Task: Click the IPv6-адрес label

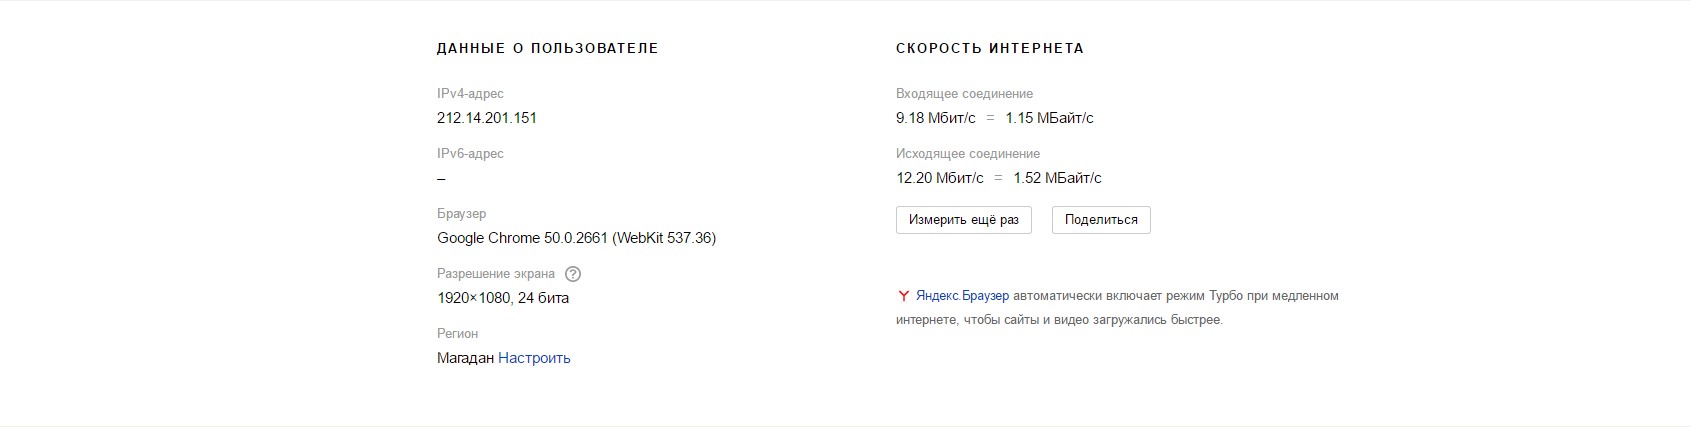Action: pos(470,154)
